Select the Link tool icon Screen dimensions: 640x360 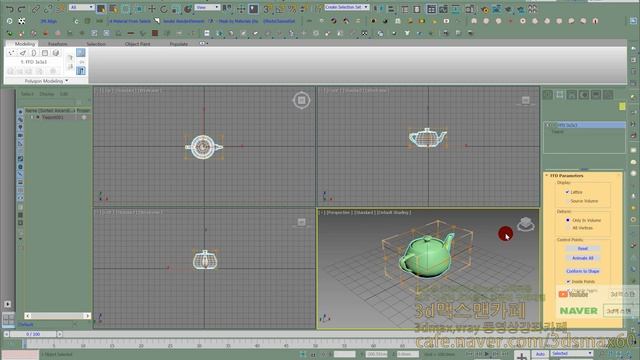point(36,9)
